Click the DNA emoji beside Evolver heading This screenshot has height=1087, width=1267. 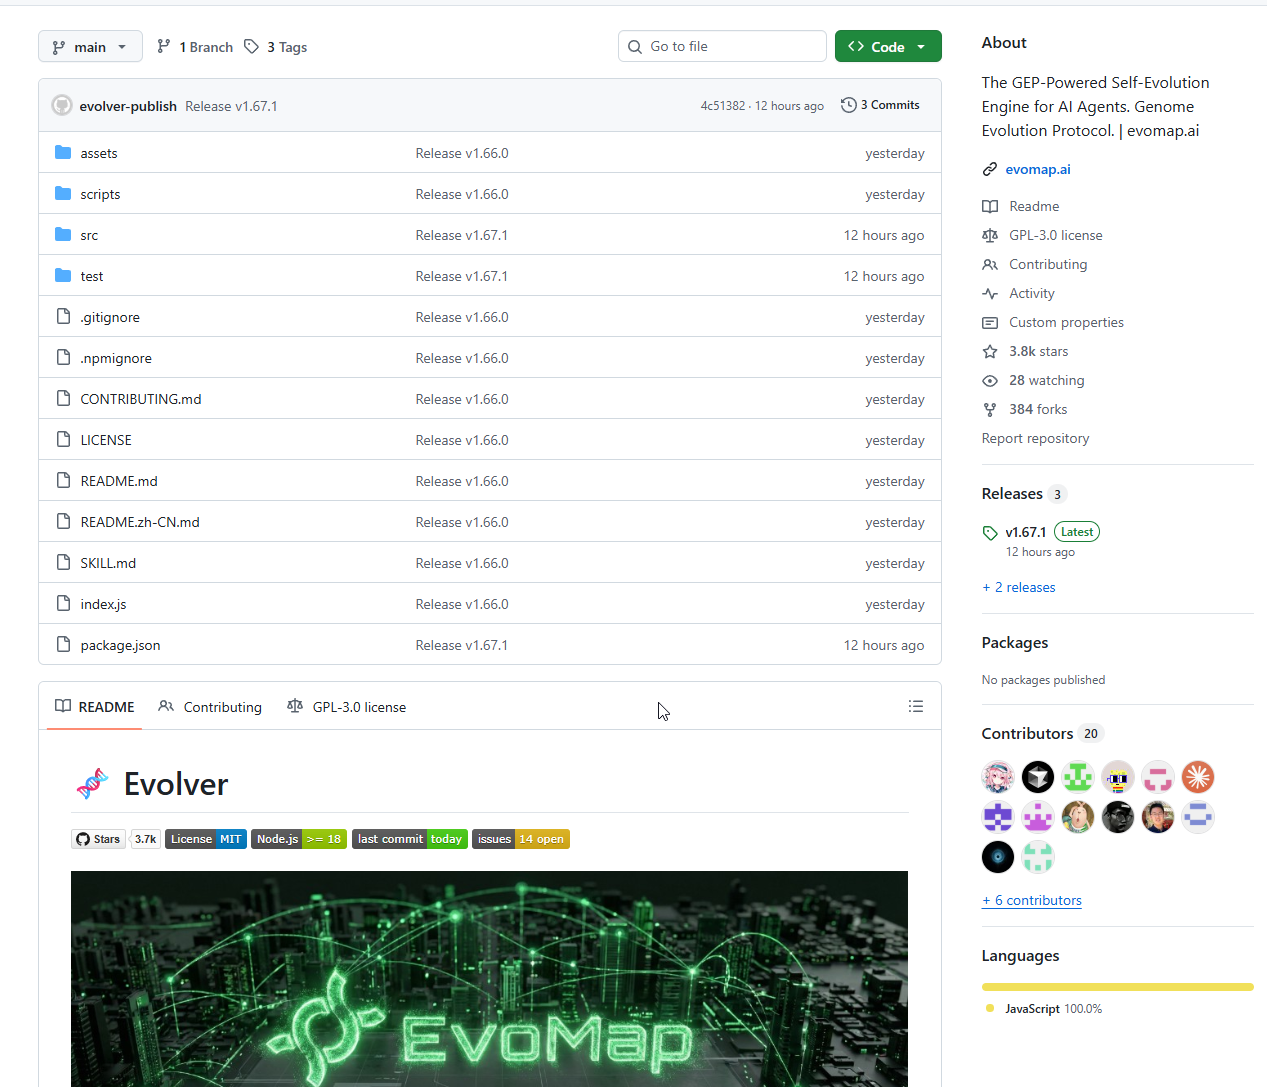click(92, 784)
